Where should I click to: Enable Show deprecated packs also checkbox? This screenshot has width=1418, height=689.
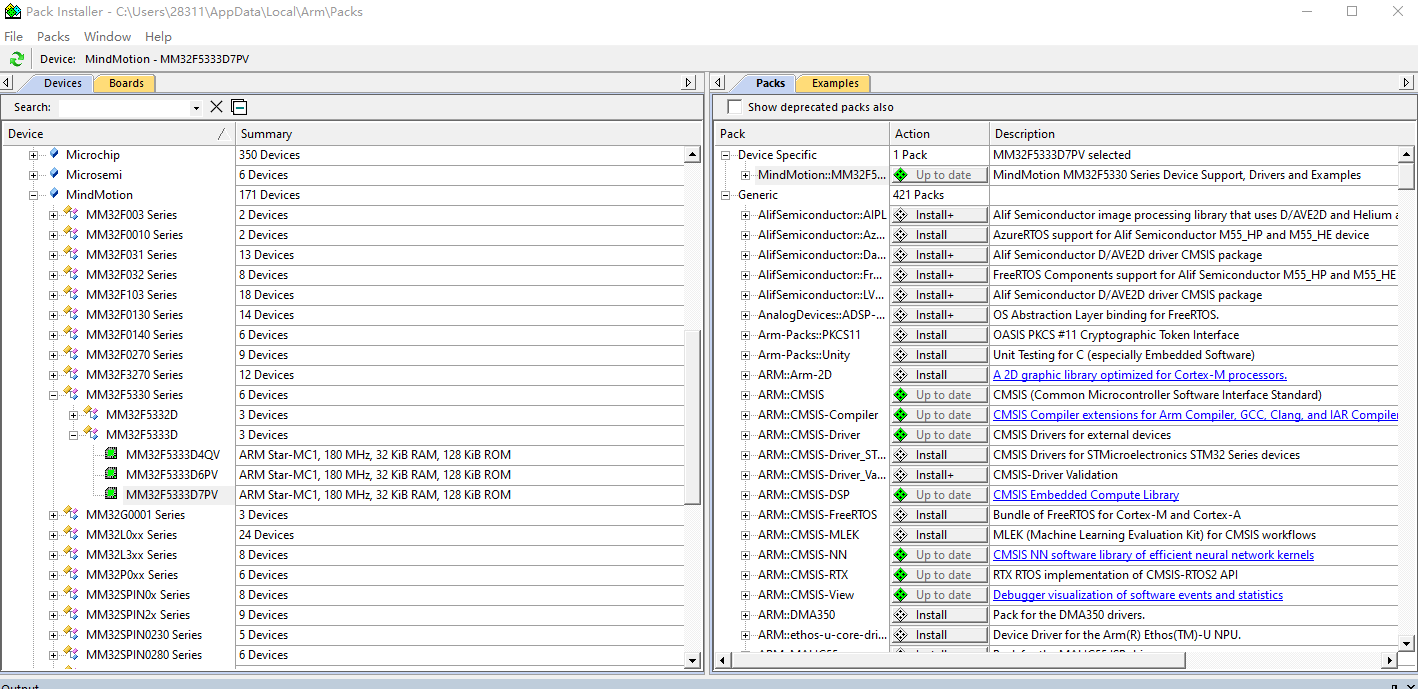click(x=735, y=107)
